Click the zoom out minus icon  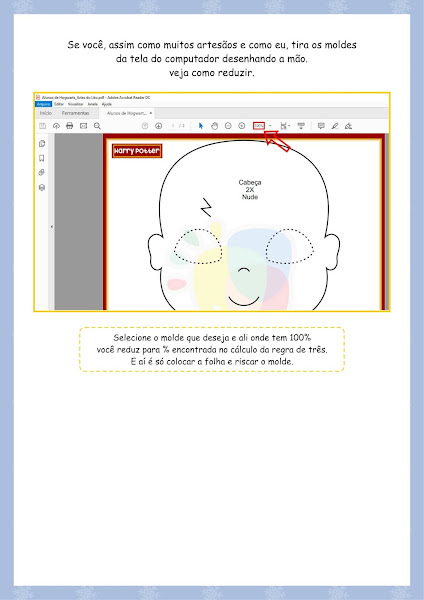click(228, 126)
